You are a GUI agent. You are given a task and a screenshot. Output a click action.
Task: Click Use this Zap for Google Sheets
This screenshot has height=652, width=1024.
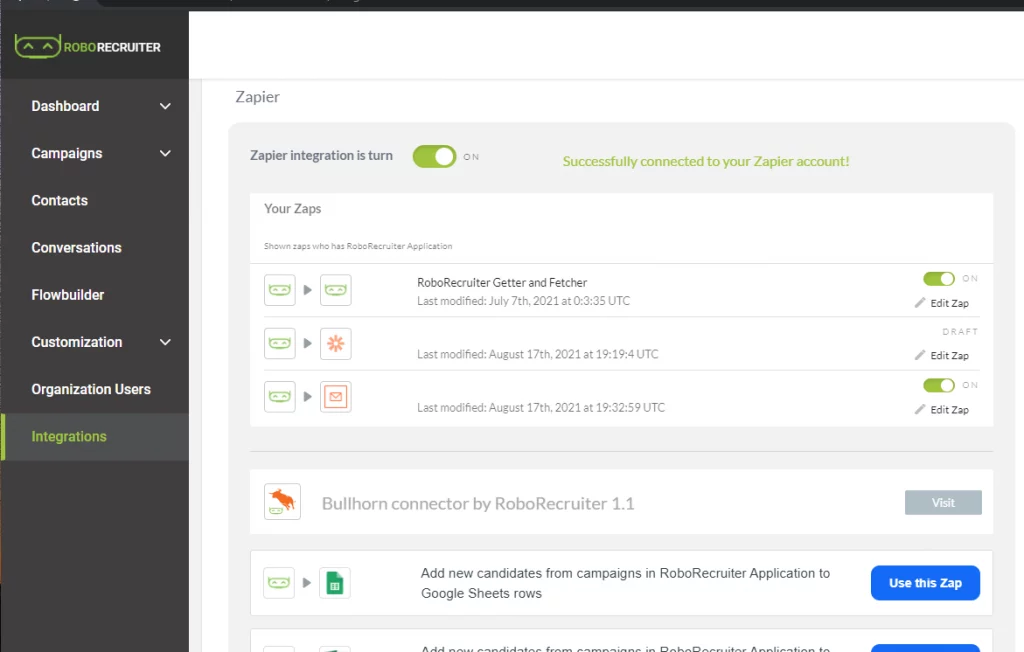click(x=925, y=583)
